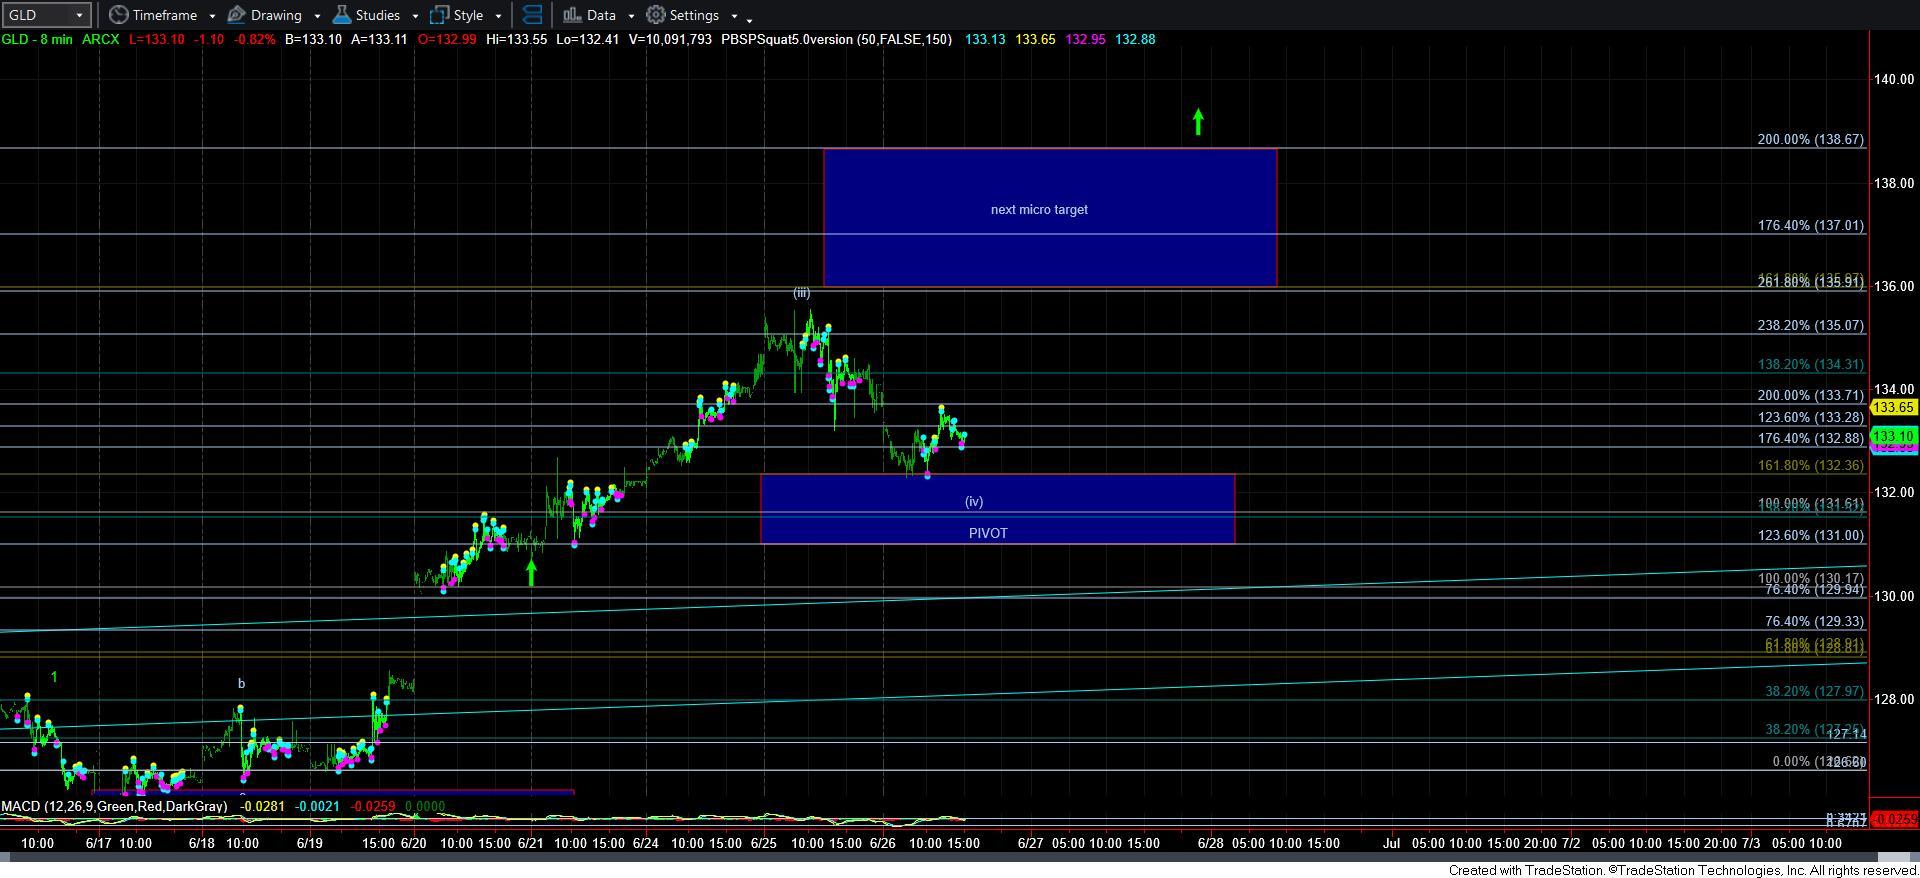Click the toolbar overflow arrow after Settings
The image size is (1920, 878).
pos(749,18)
